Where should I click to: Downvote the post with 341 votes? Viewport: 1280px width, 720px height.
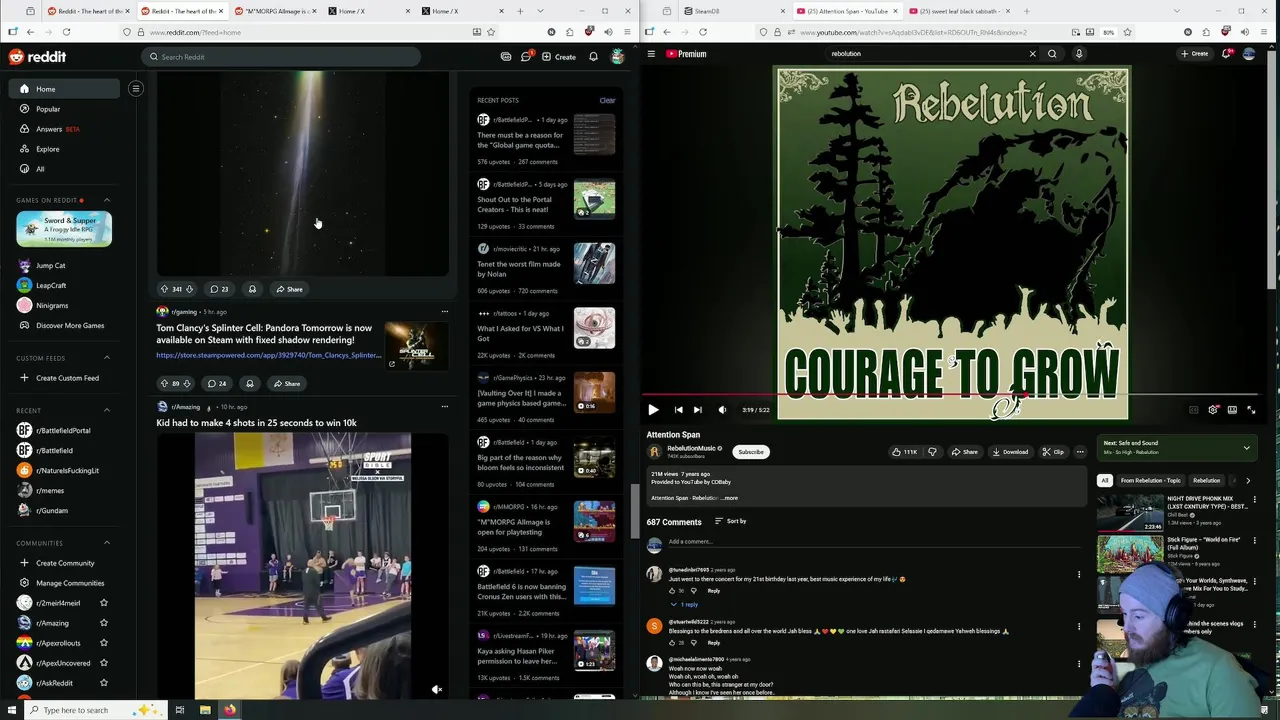coord(189,289)
